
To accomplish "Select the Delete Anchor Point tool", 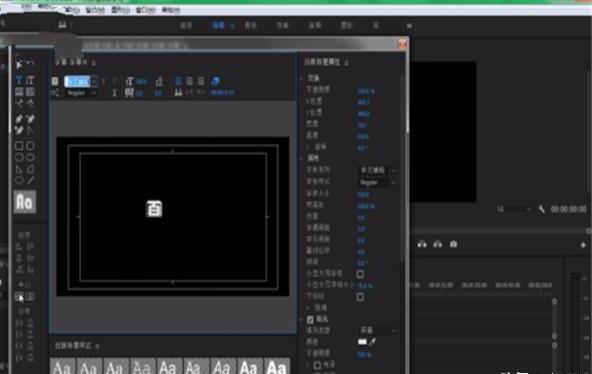I will (30, 119).
